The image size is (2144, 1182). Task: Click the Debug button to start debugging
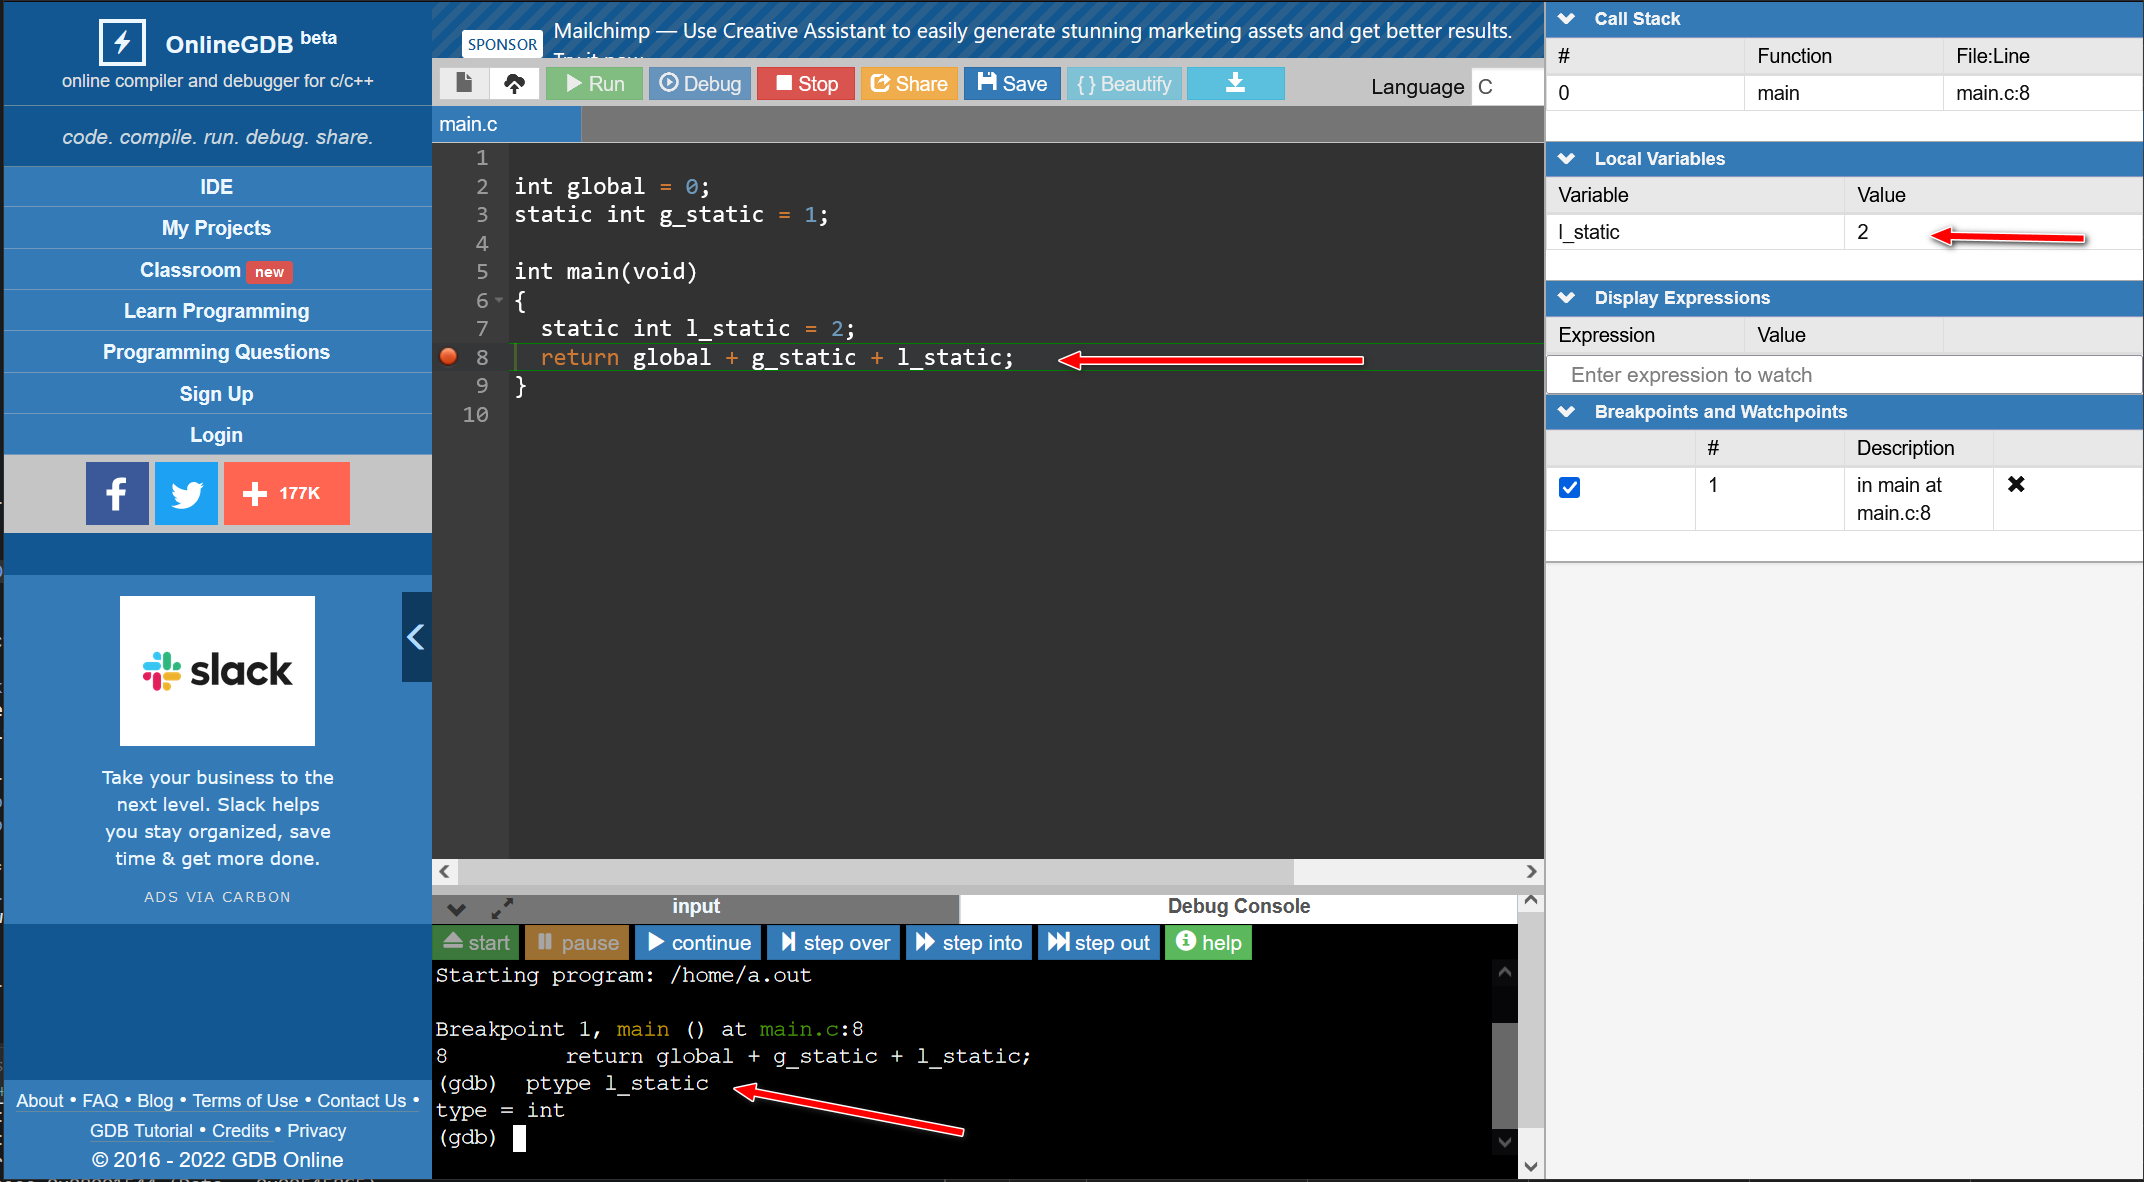click(x=700, y=84)
